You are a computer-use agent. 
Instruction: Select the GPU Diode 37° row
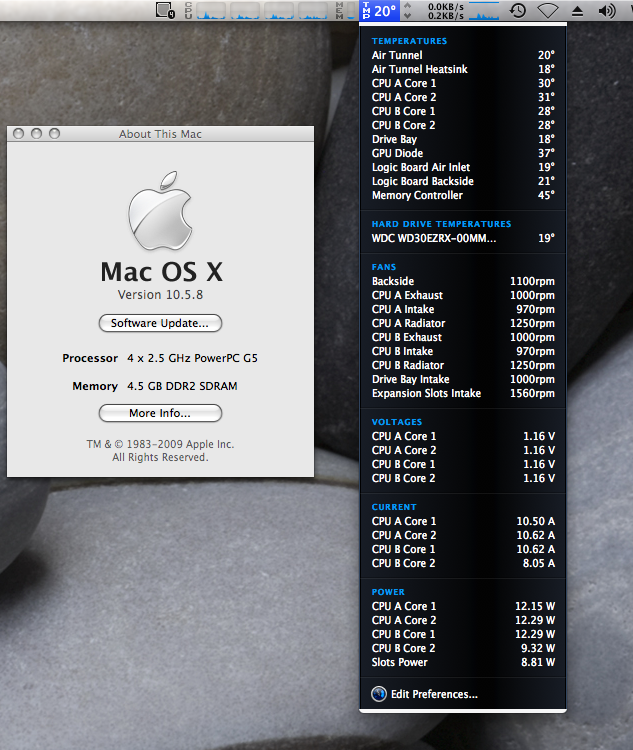click(x=463, y=153)
